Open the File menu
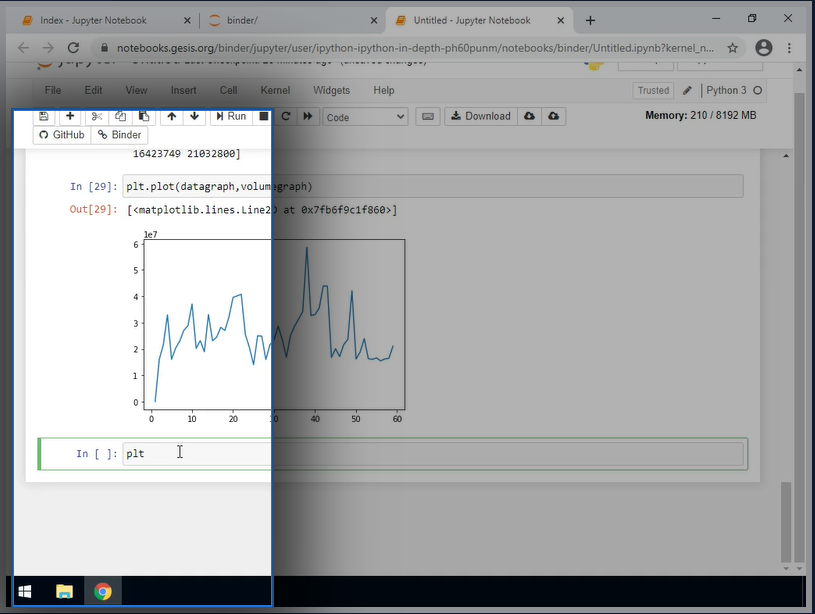The height and width of the screenshot is (614, 815). 53,90
